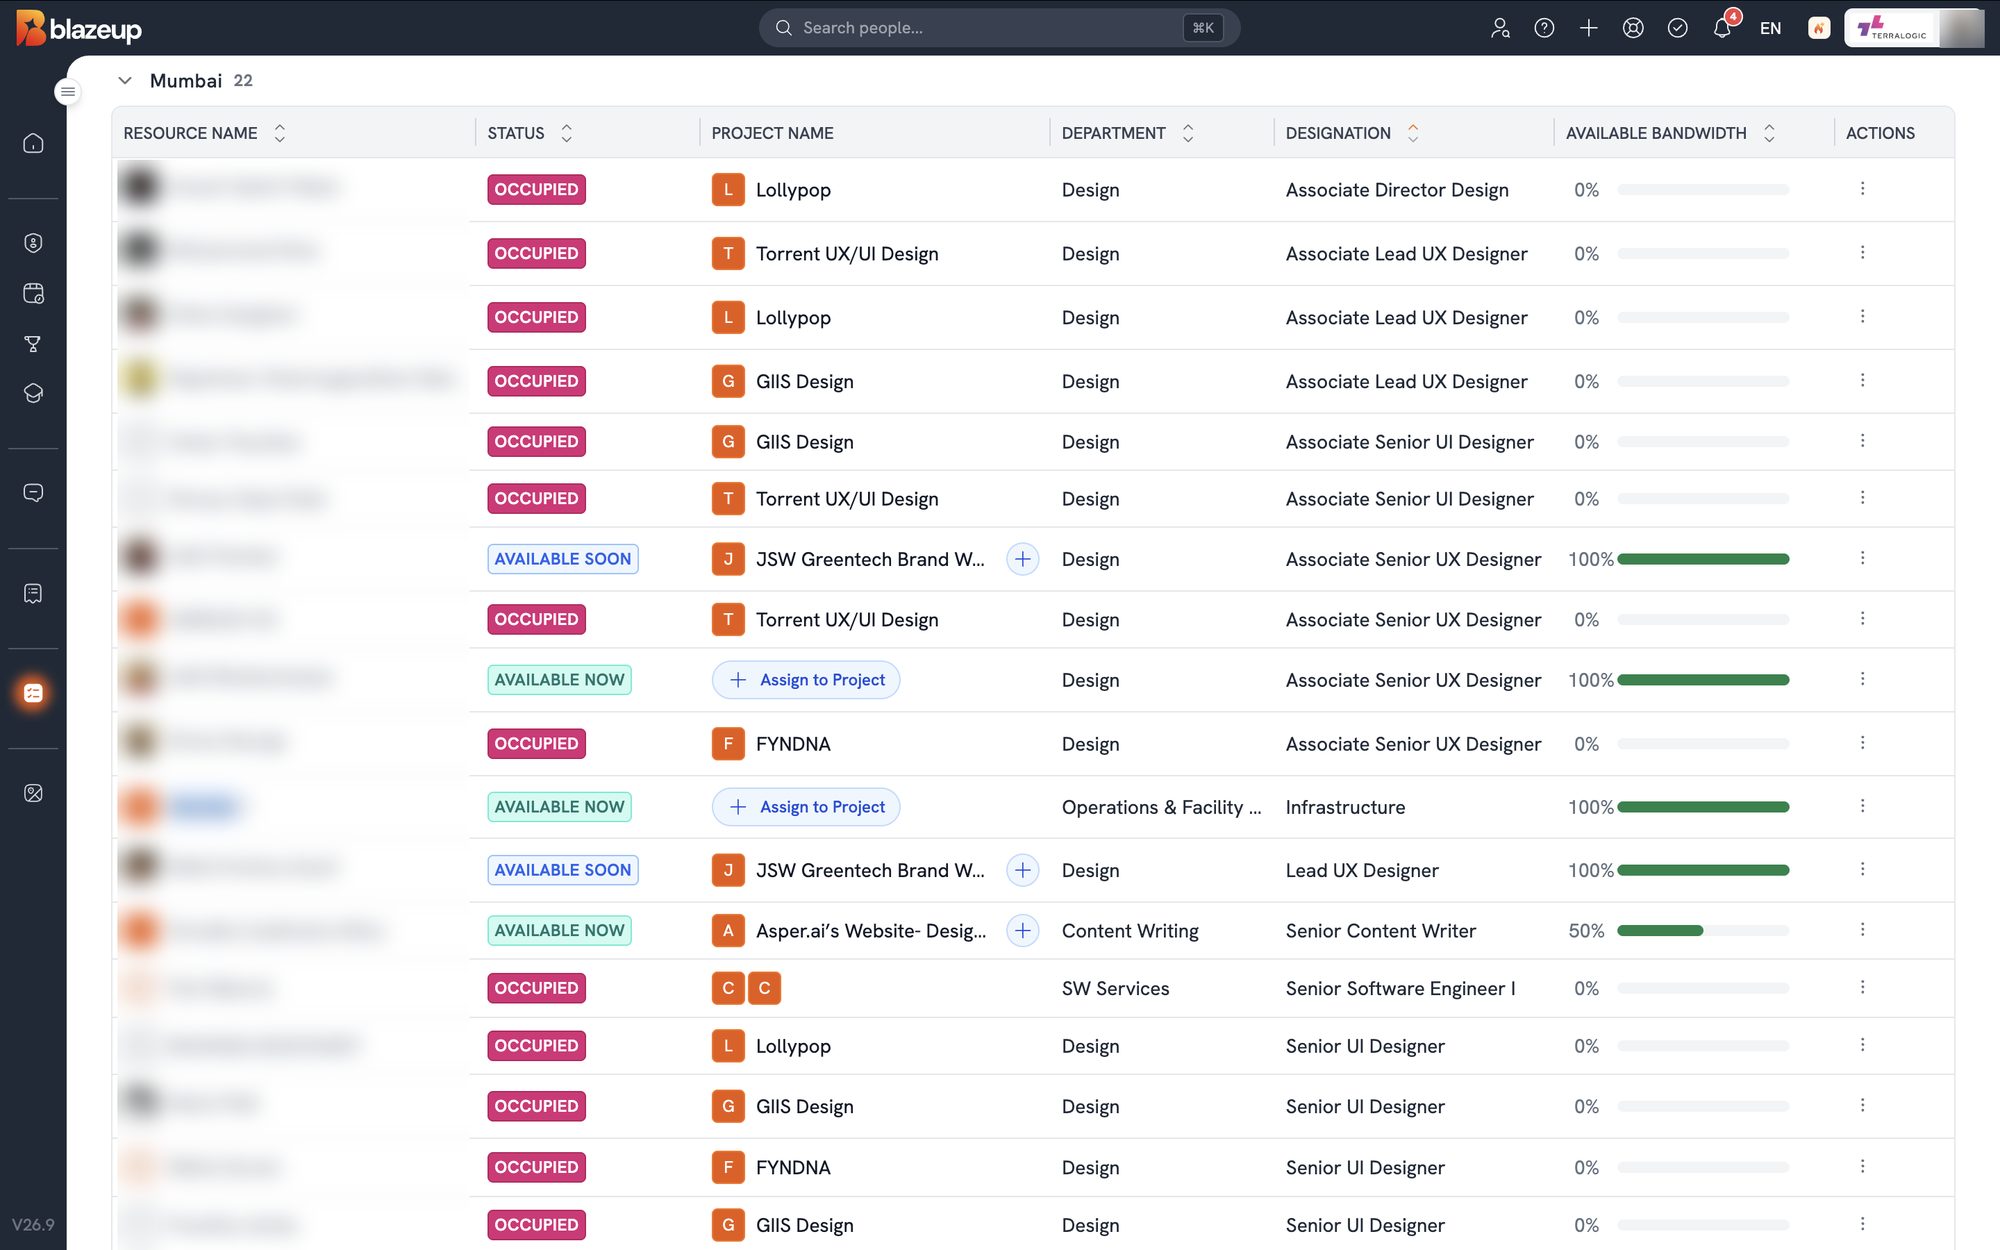Open the graduation cap learning icon

coord(33,393)
